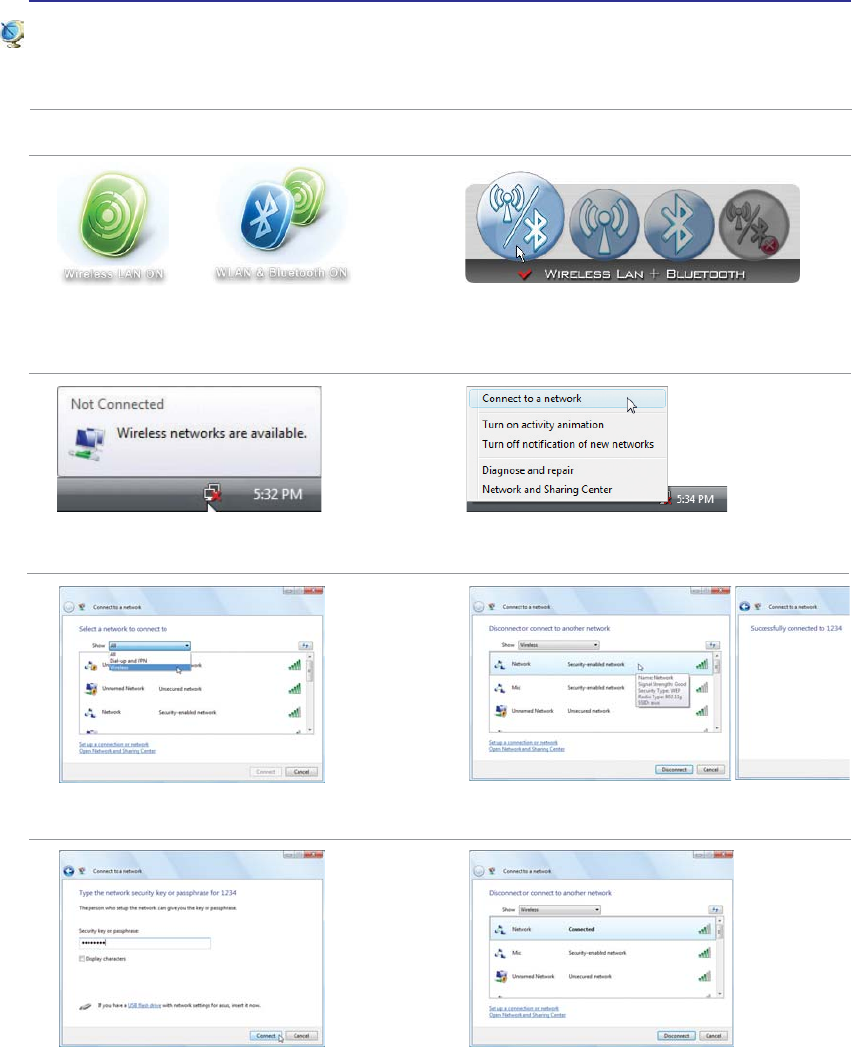The width and height of the screenshot is (852, 1047).
Task: Tick the Display characters checkbox
Action: [x=82, y=959]
